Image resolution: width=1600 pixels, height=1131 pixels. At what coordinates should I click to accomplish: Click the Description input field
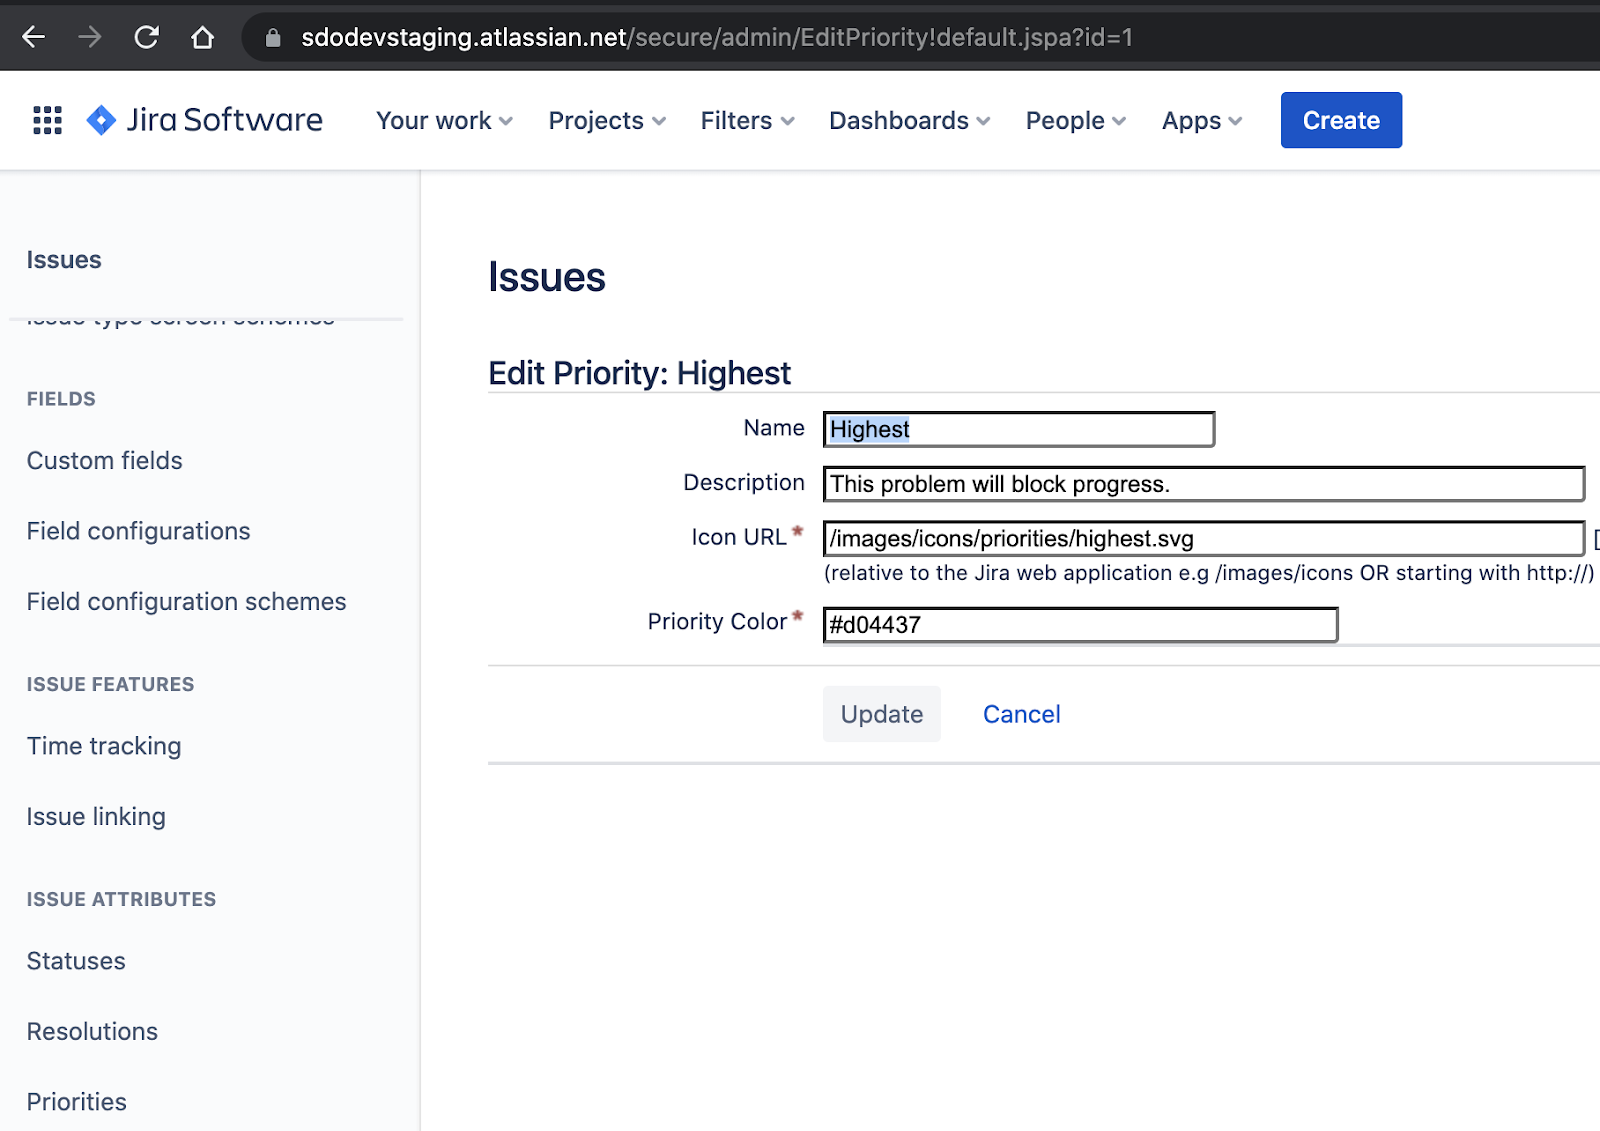1204,484
